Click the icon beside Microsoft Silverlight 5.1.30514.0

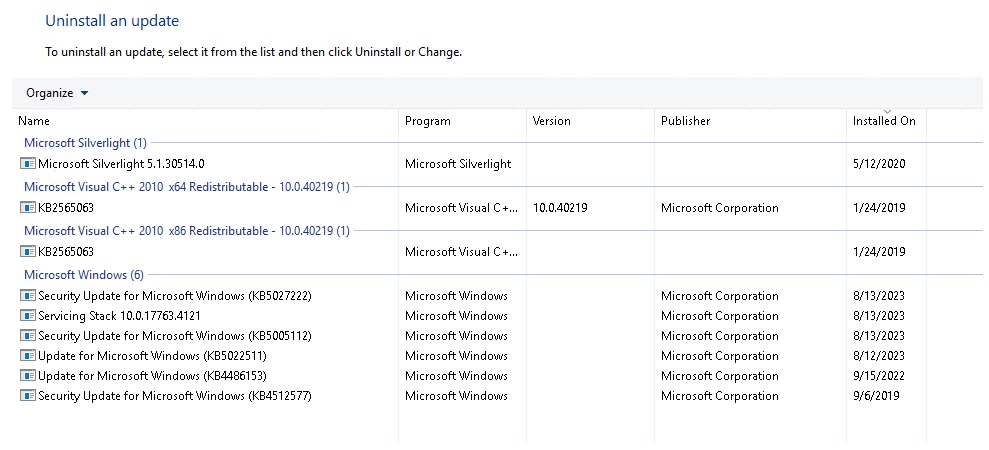(x=28, y=164)
